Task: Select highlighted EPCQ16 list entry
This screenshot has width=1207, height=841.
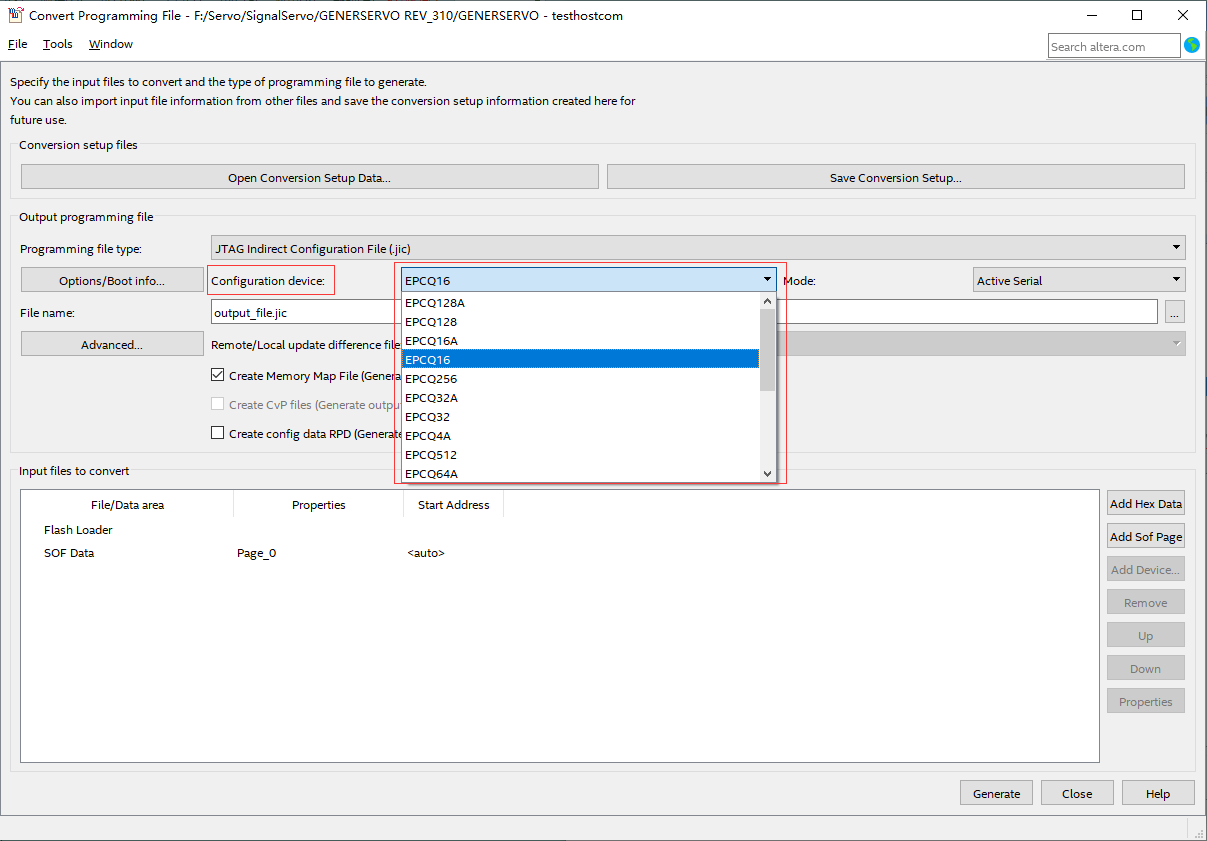Action: 580,359
